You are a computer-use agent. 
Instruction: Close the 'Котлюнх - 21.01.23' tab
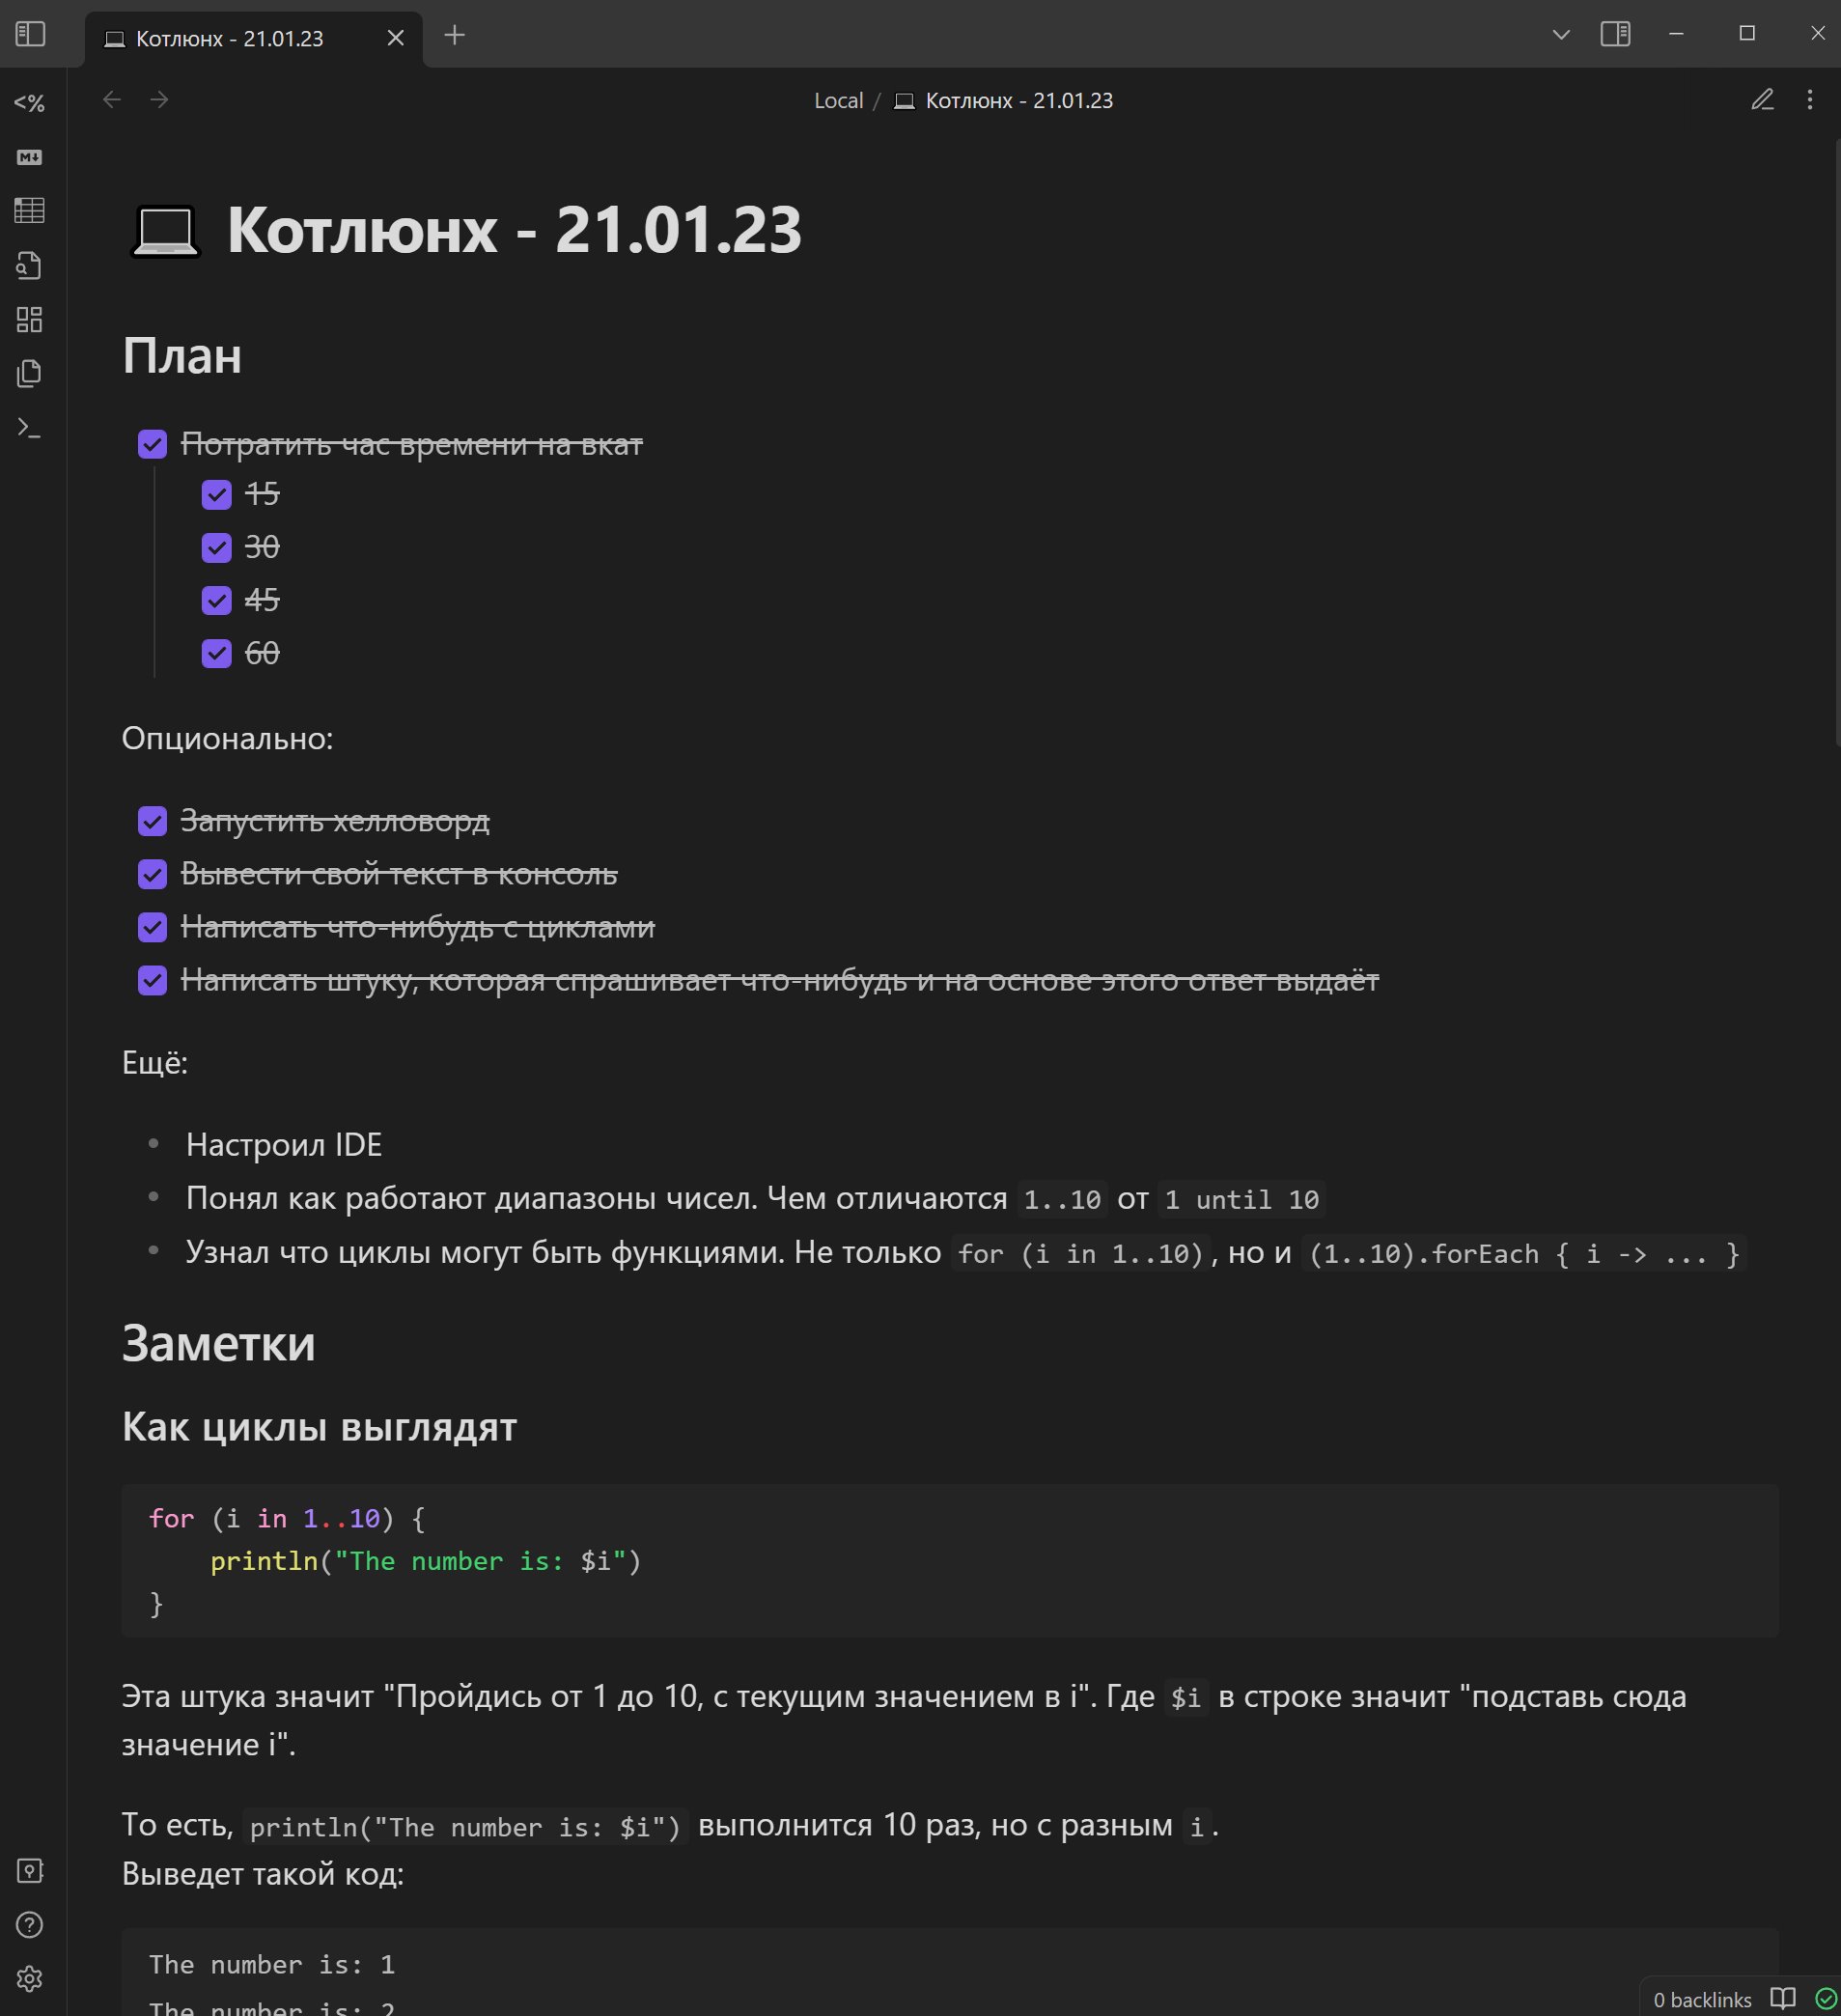[396, 38]
